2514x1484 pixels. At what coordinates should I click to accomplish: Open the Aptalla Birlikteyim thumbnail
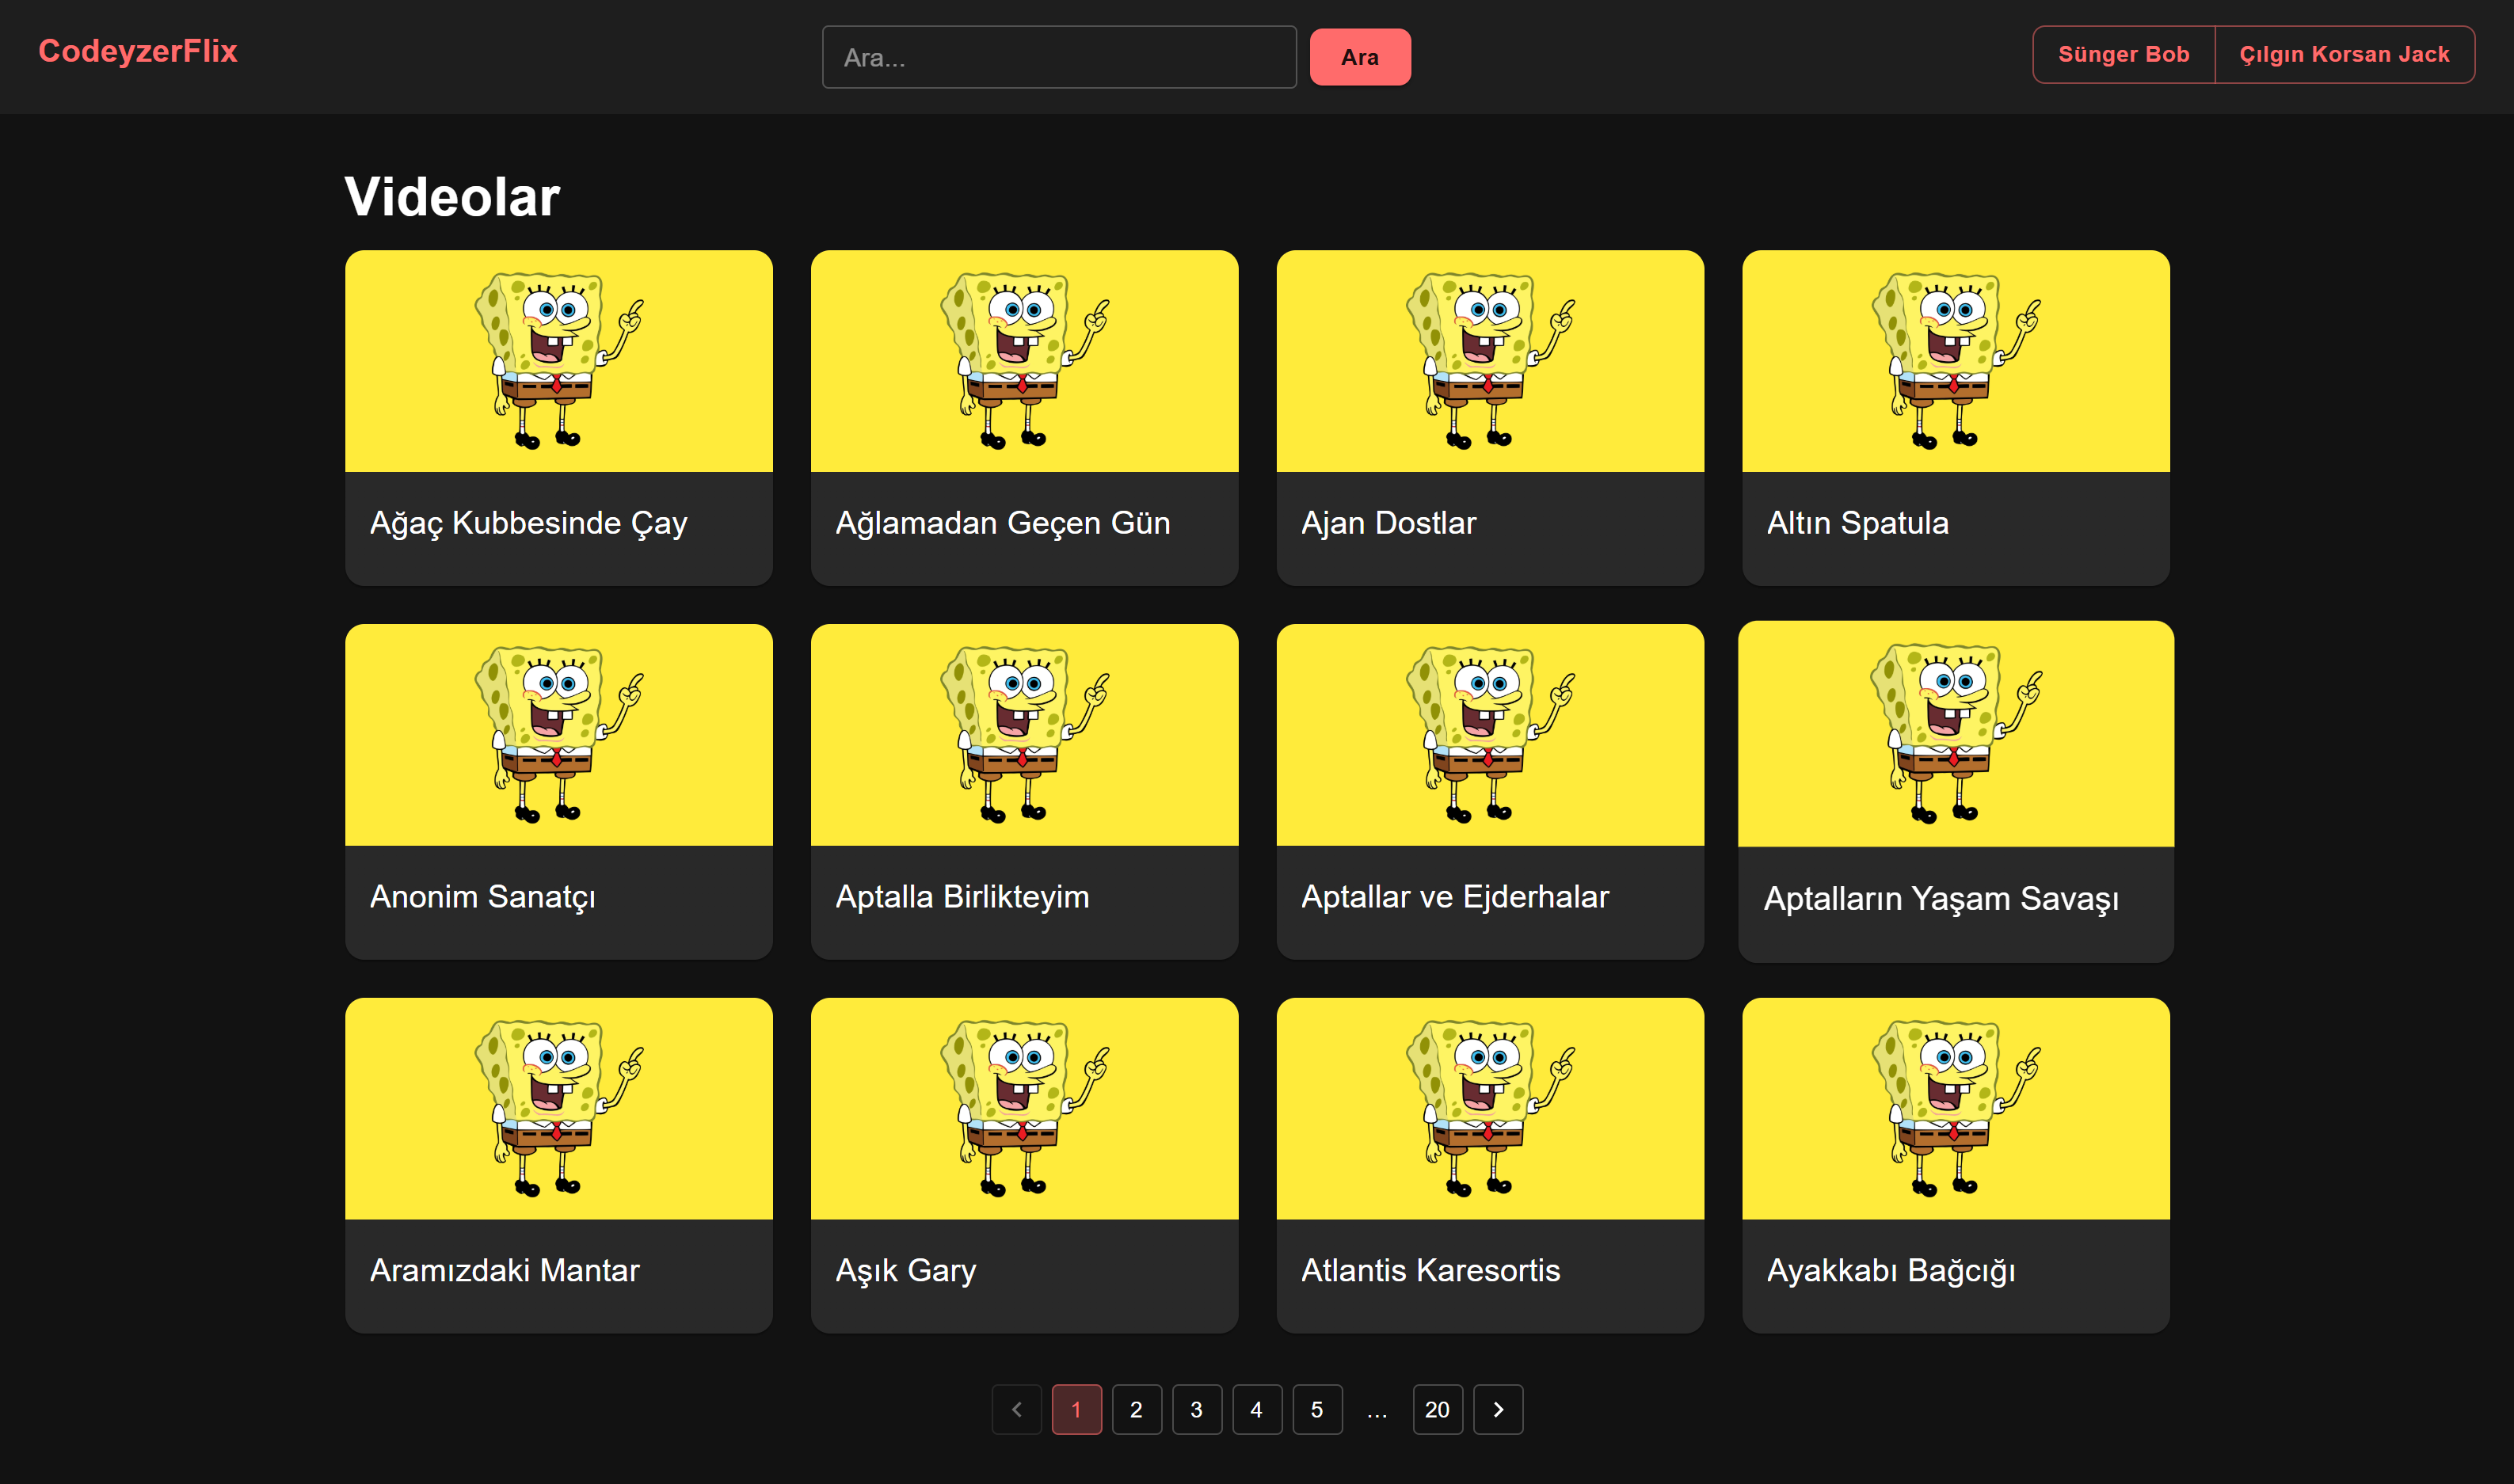[1025, 735]
